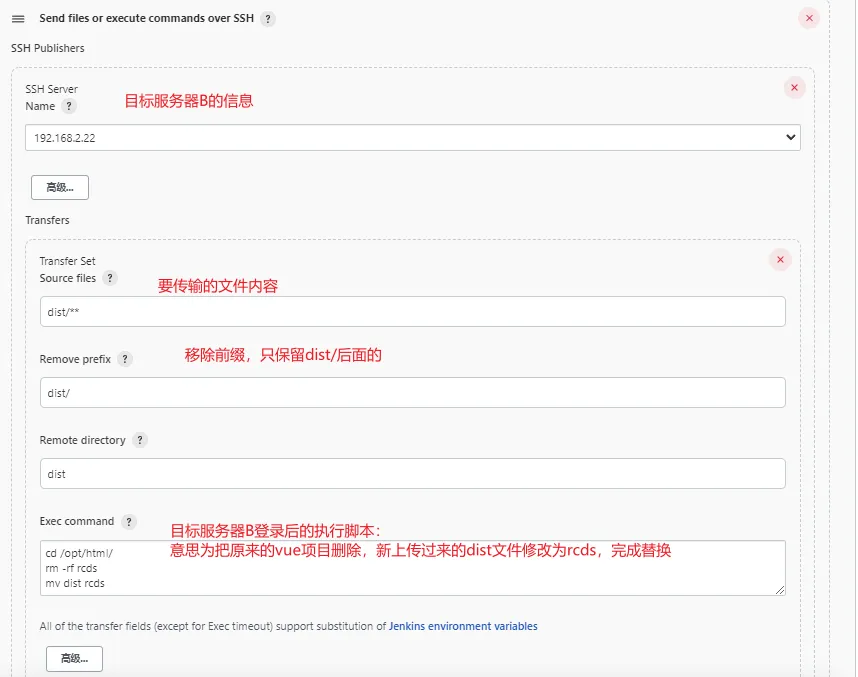Open help icon next to Remove prefix
The width and height of the screenshot is (858, 677).
coord(125,359)
